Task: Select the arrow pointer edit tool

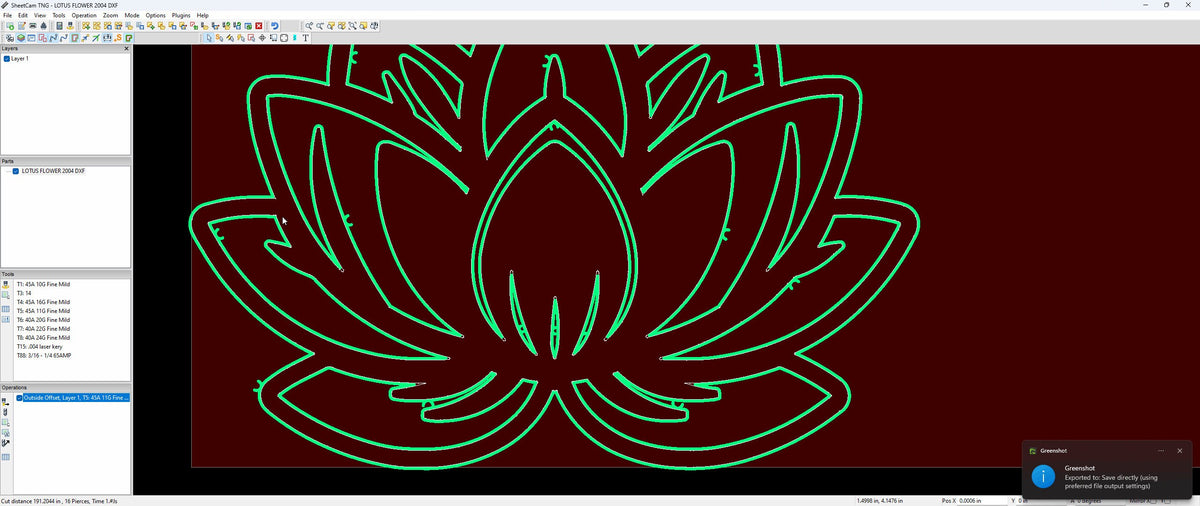Action: pos(209,38)
